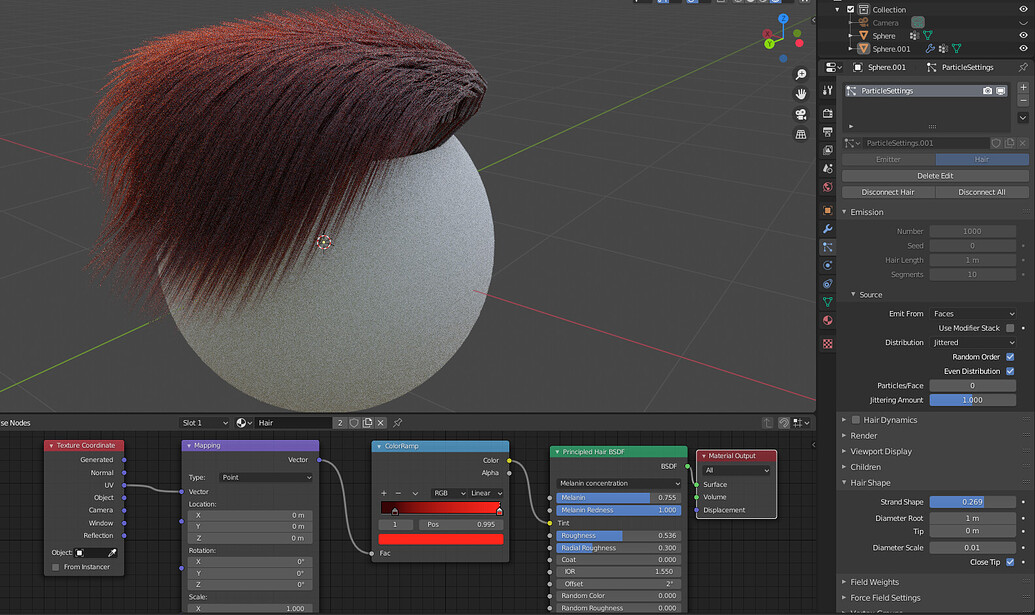1035x615 pixels.
Task: Select the Modifier Properties wrench icon
Action: coord(826,229)
